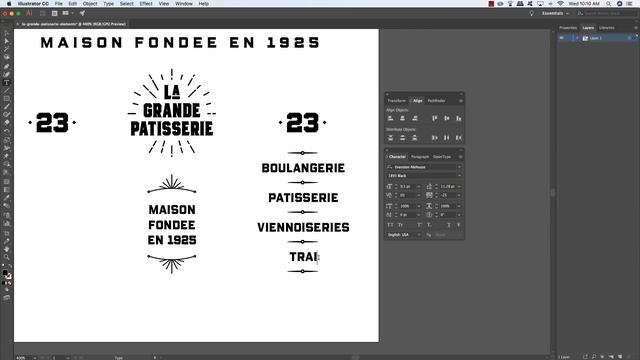Toggle Underline in Character panel

coord(449,225)
